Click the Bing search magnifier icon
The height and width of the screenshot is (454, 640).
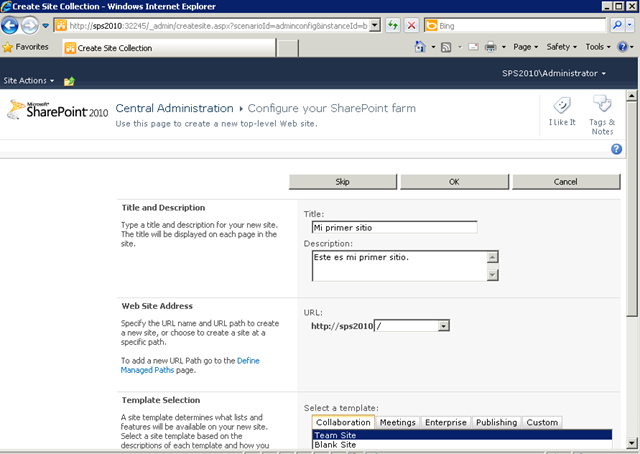pyautogui.click(x=628, y=24)
